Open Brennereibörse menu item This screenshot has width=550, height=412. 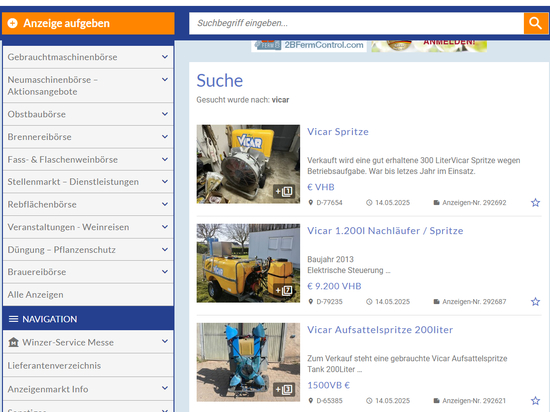pyautogui.click(x=88, y=137)
